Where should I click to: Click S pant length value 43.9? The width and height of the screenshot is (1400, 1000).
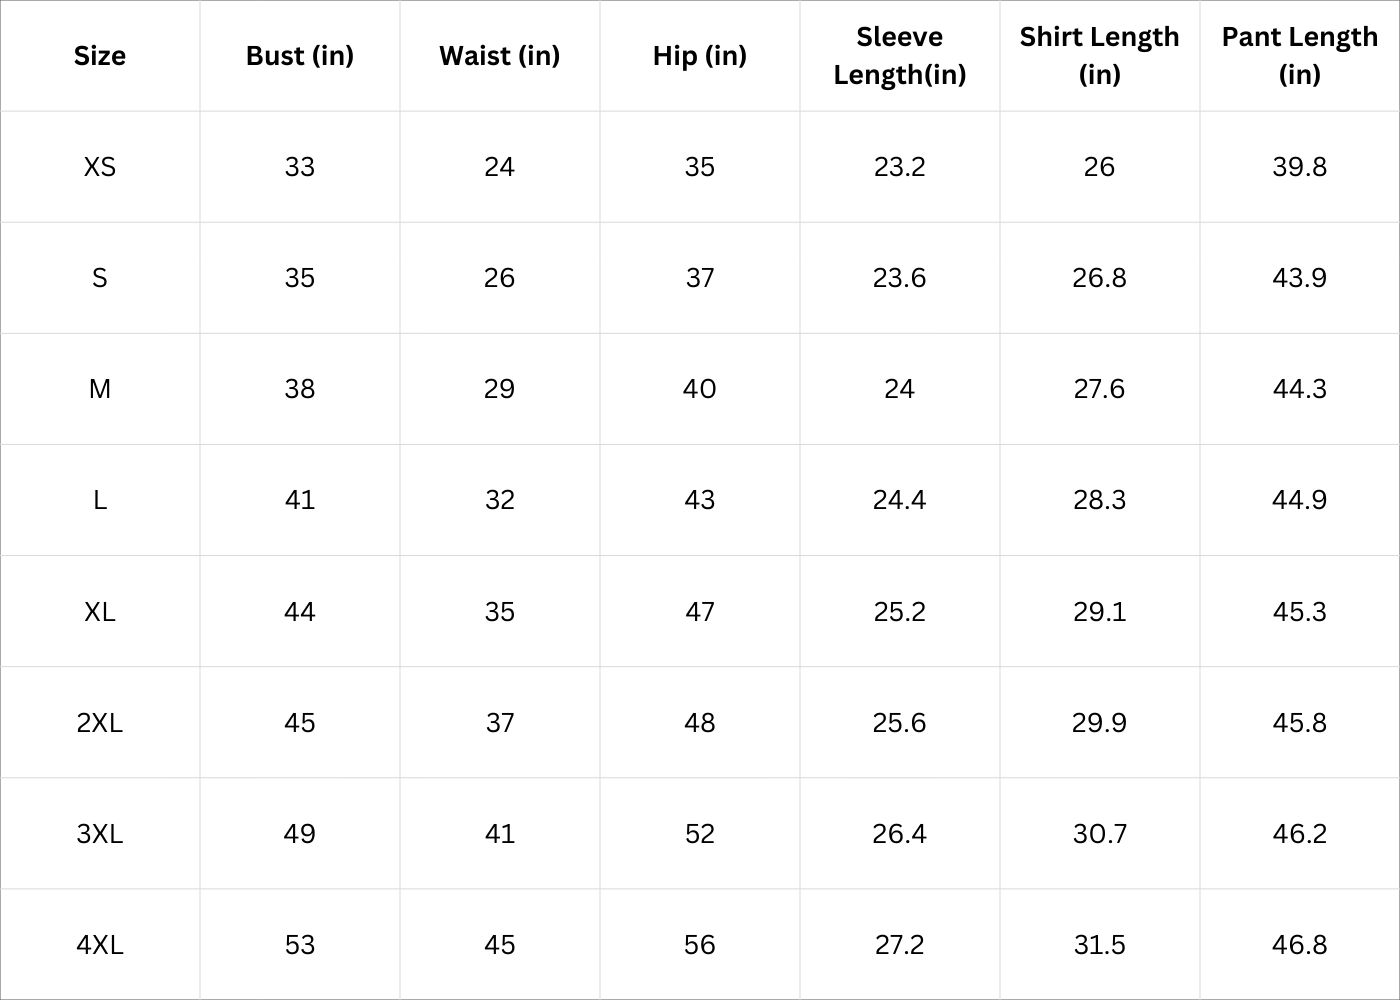tap(1299, 278)
